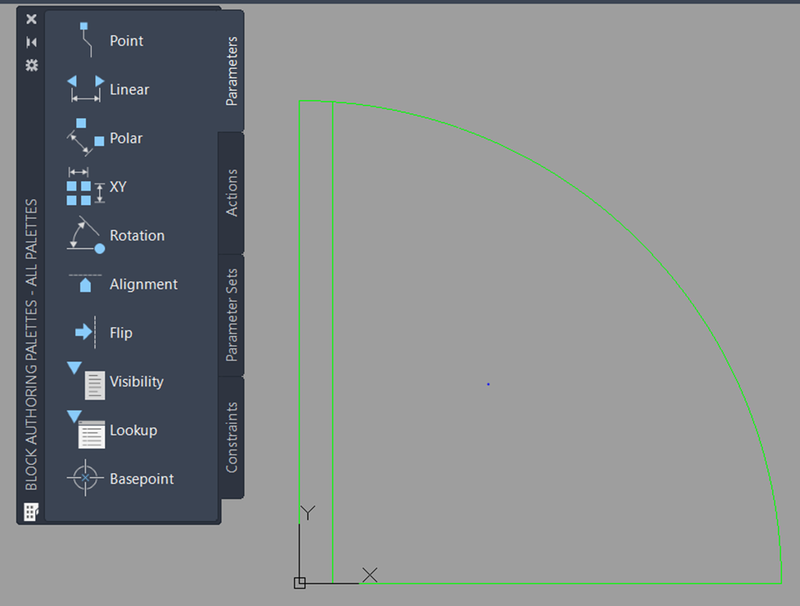
Task: Click the "Basepoint" label
Action: (x=142, y=479)
